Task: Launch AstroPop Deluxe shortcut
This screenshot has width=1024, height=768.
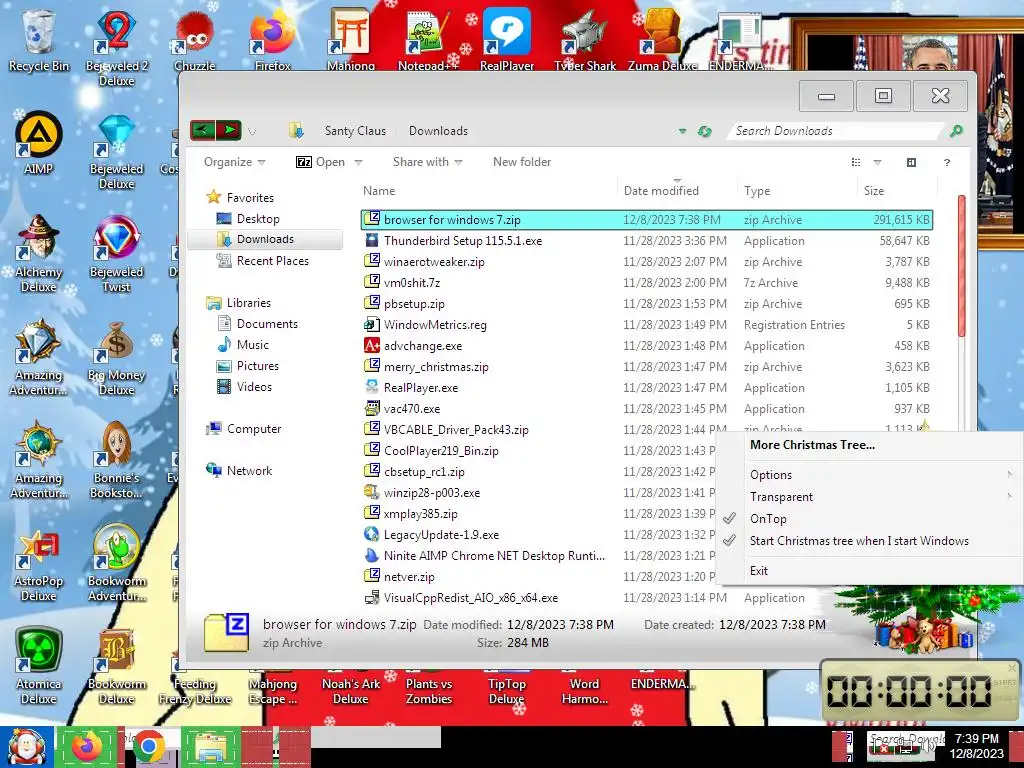Action: (x=39, y=563)
